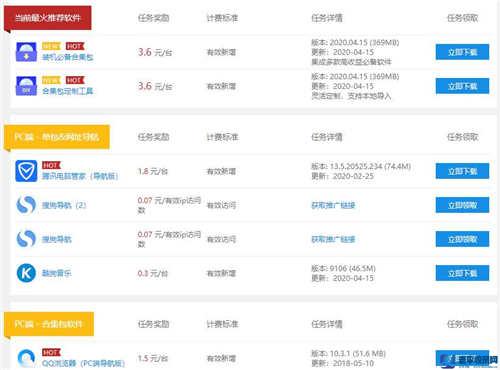Screen dimensions: 500x370
Task: Open the 腾讯电脑管家（导航版）name link
Action: pyautogui.click(x=80, y=176)
